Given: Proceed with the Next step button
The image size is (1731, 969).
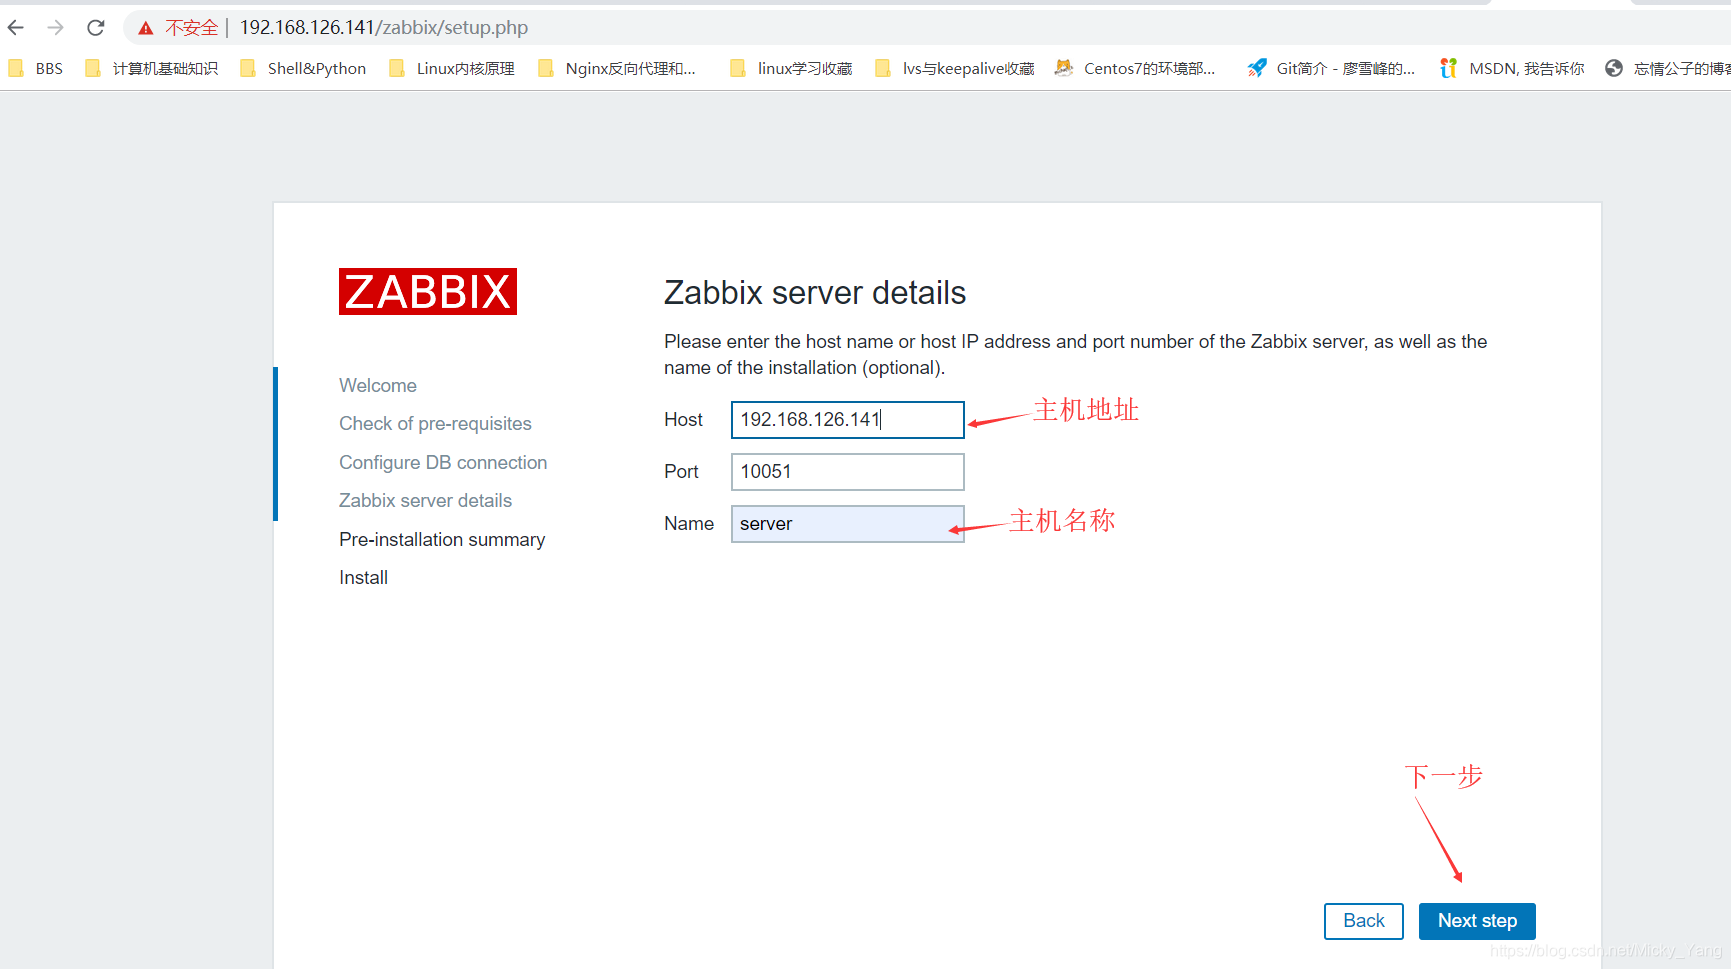Looking at the screenshot, I should click(x=1477, y=921).
